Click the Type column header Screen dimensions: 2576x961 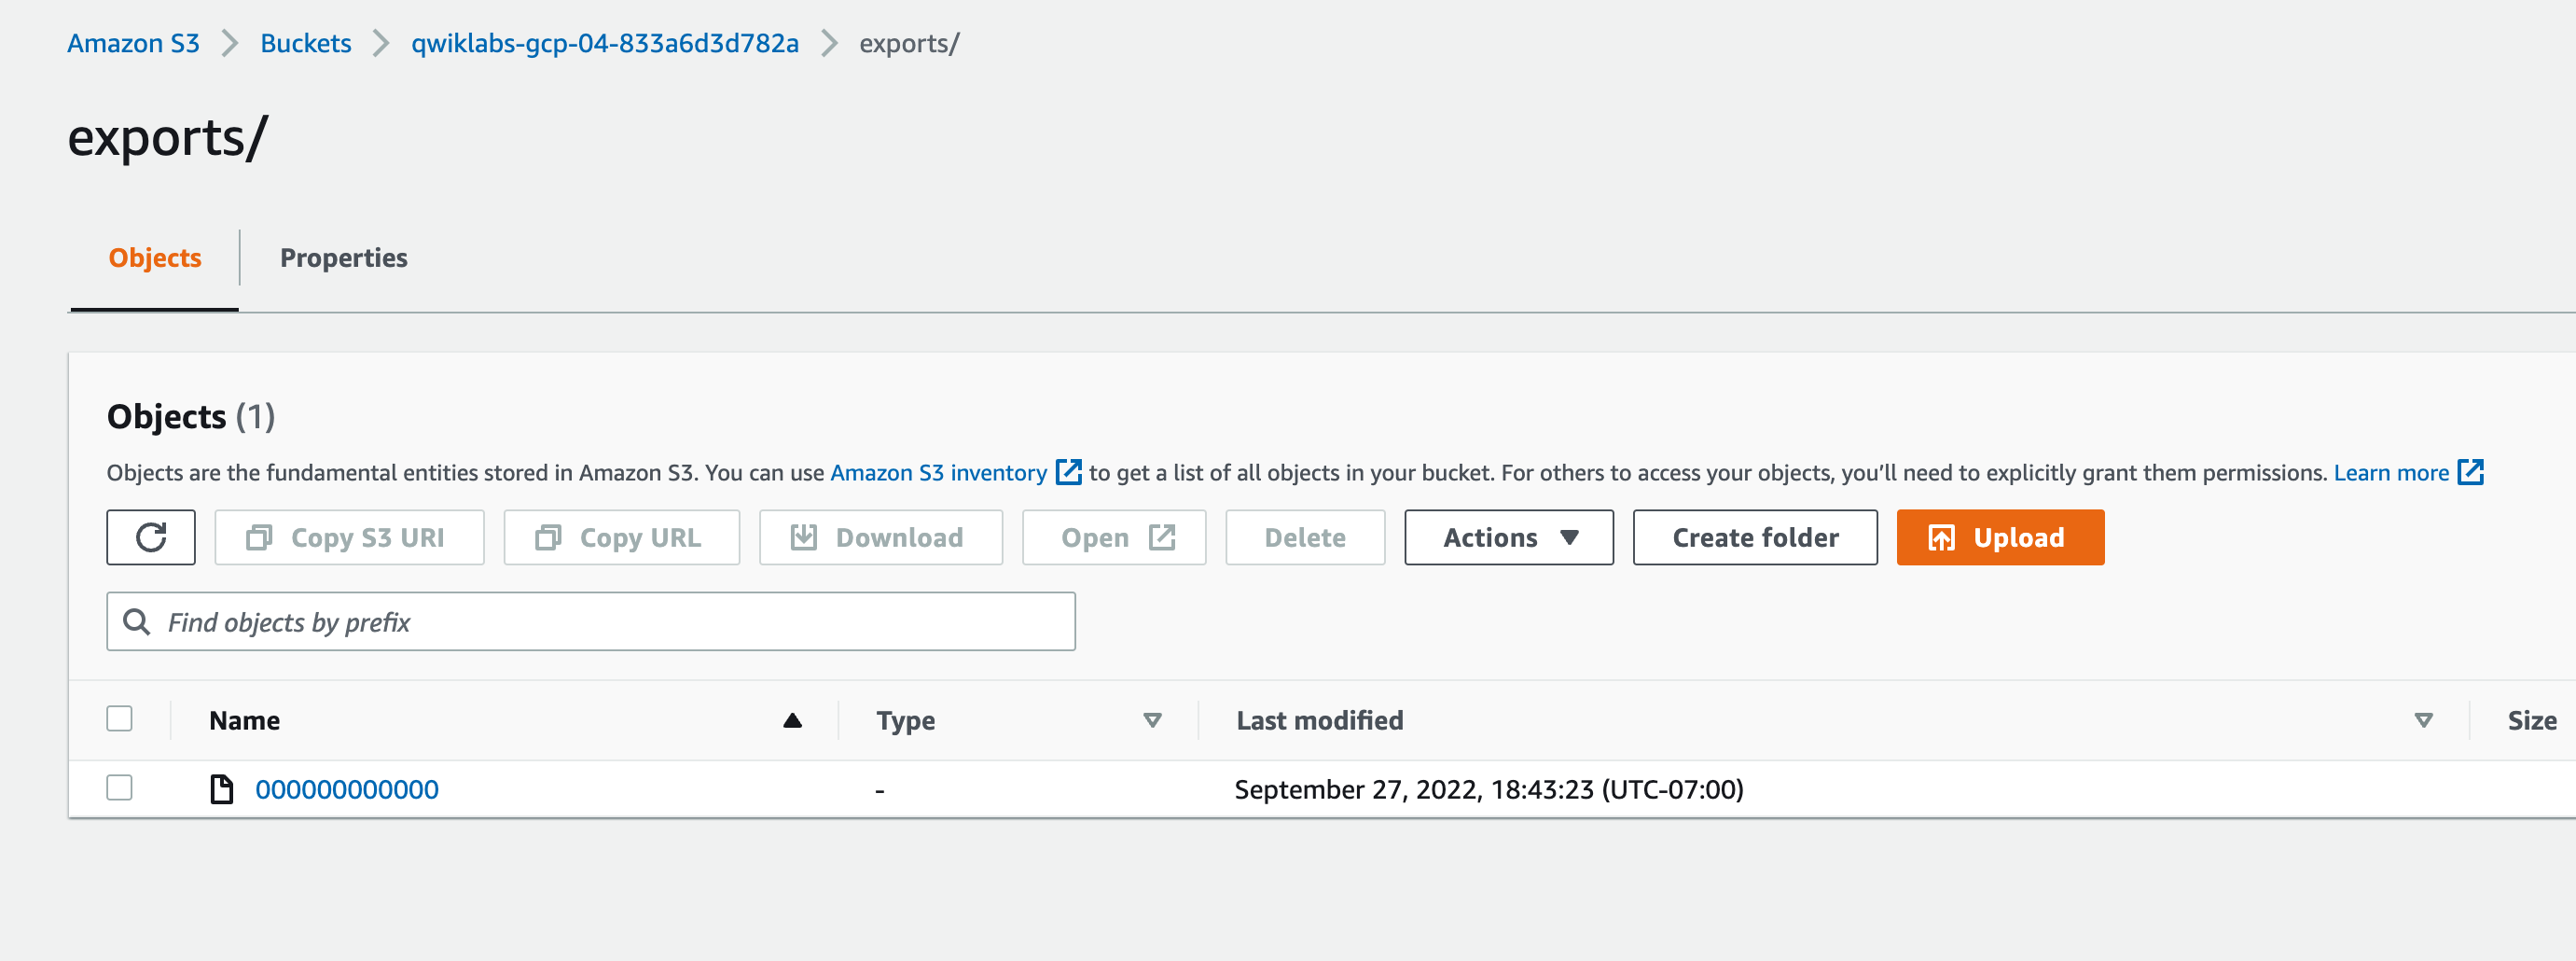click(906, 720)
